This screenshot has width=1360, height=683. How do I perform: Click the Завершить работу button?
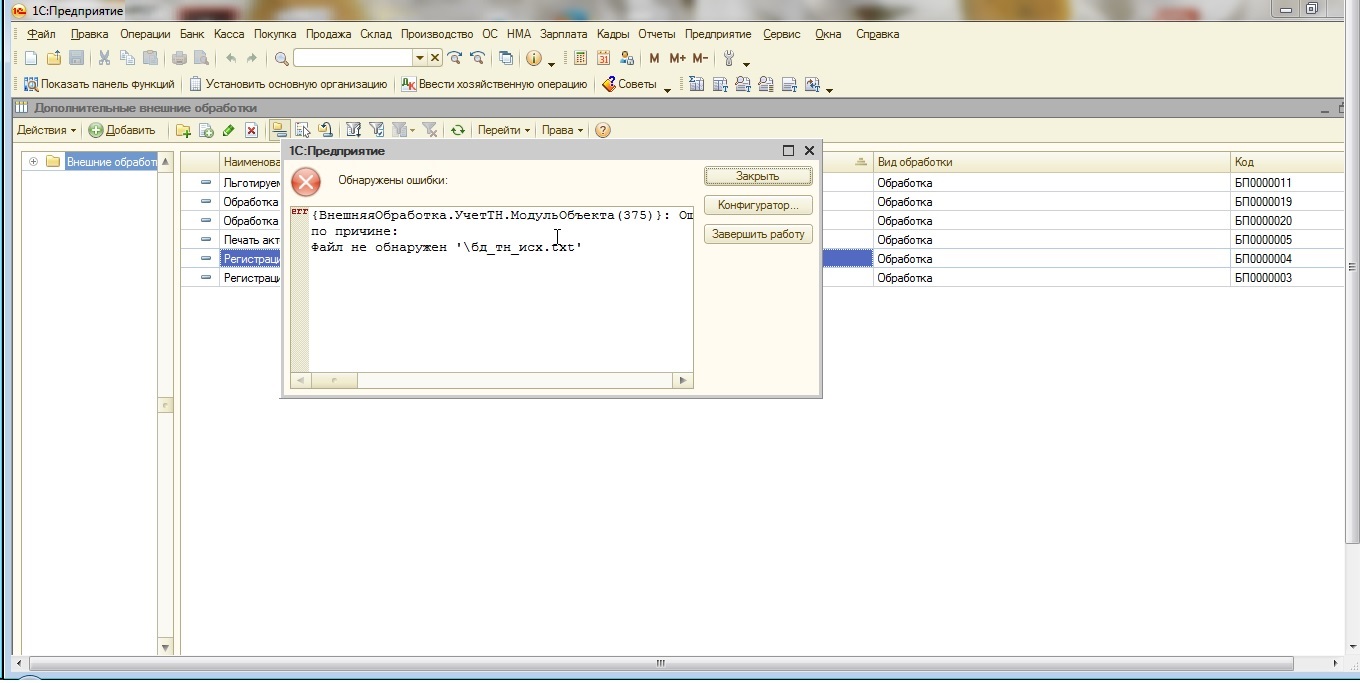tap(758, 234)
